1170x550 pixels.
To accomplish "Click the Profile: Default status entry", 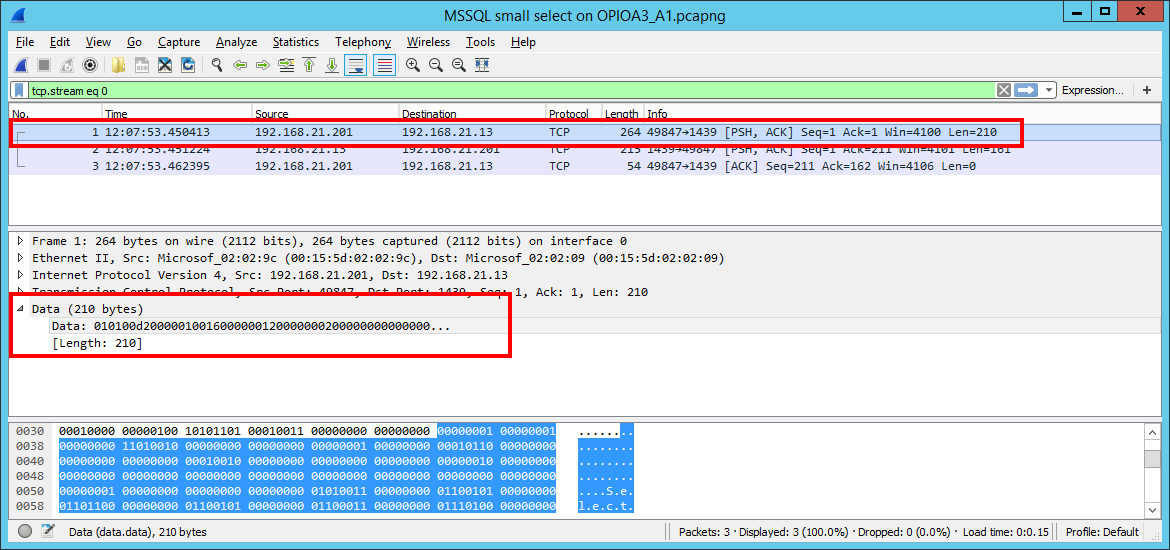I will coord(1101,532).
